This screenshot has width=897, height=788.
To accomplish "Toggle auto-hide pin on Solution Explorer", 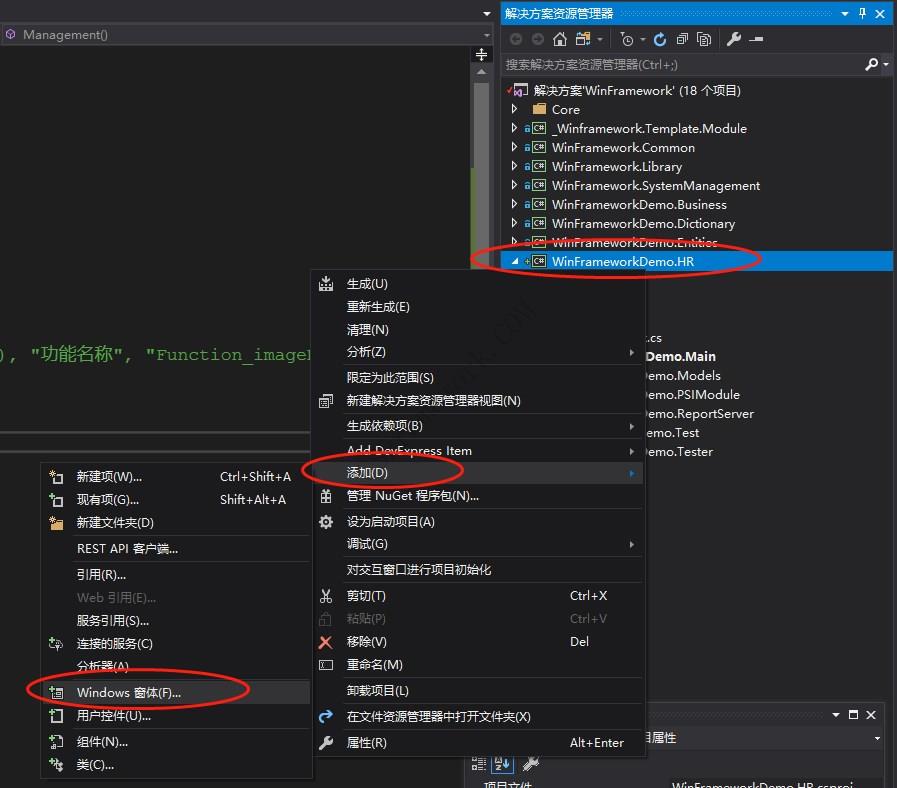I will [x=862, y=13].
